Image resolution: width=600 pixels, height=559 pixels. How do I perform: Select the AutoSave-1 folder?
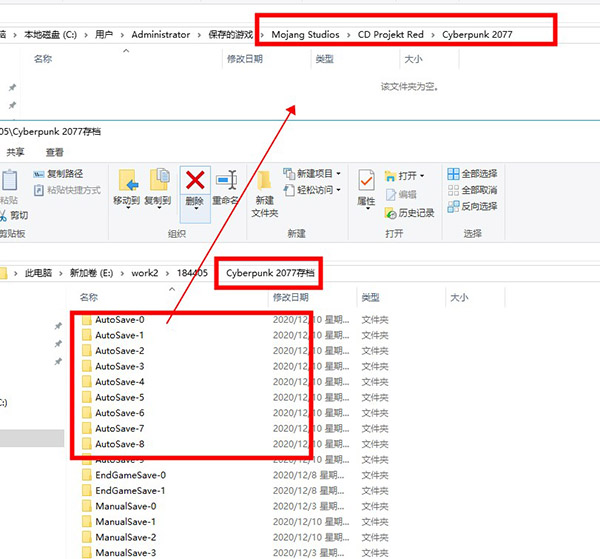click(x=120, y=336)
